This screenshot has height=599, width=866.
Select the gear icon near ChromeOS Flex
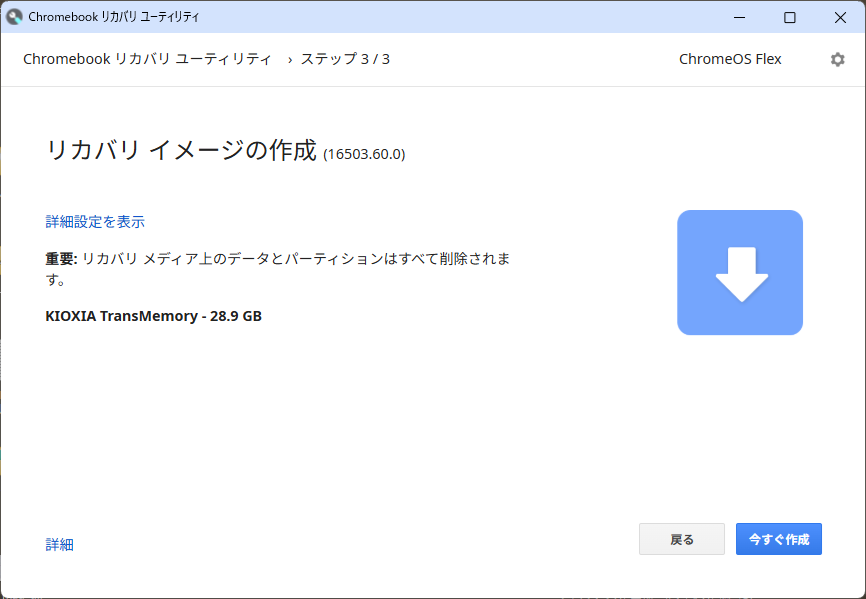click(x=838, y=59)
